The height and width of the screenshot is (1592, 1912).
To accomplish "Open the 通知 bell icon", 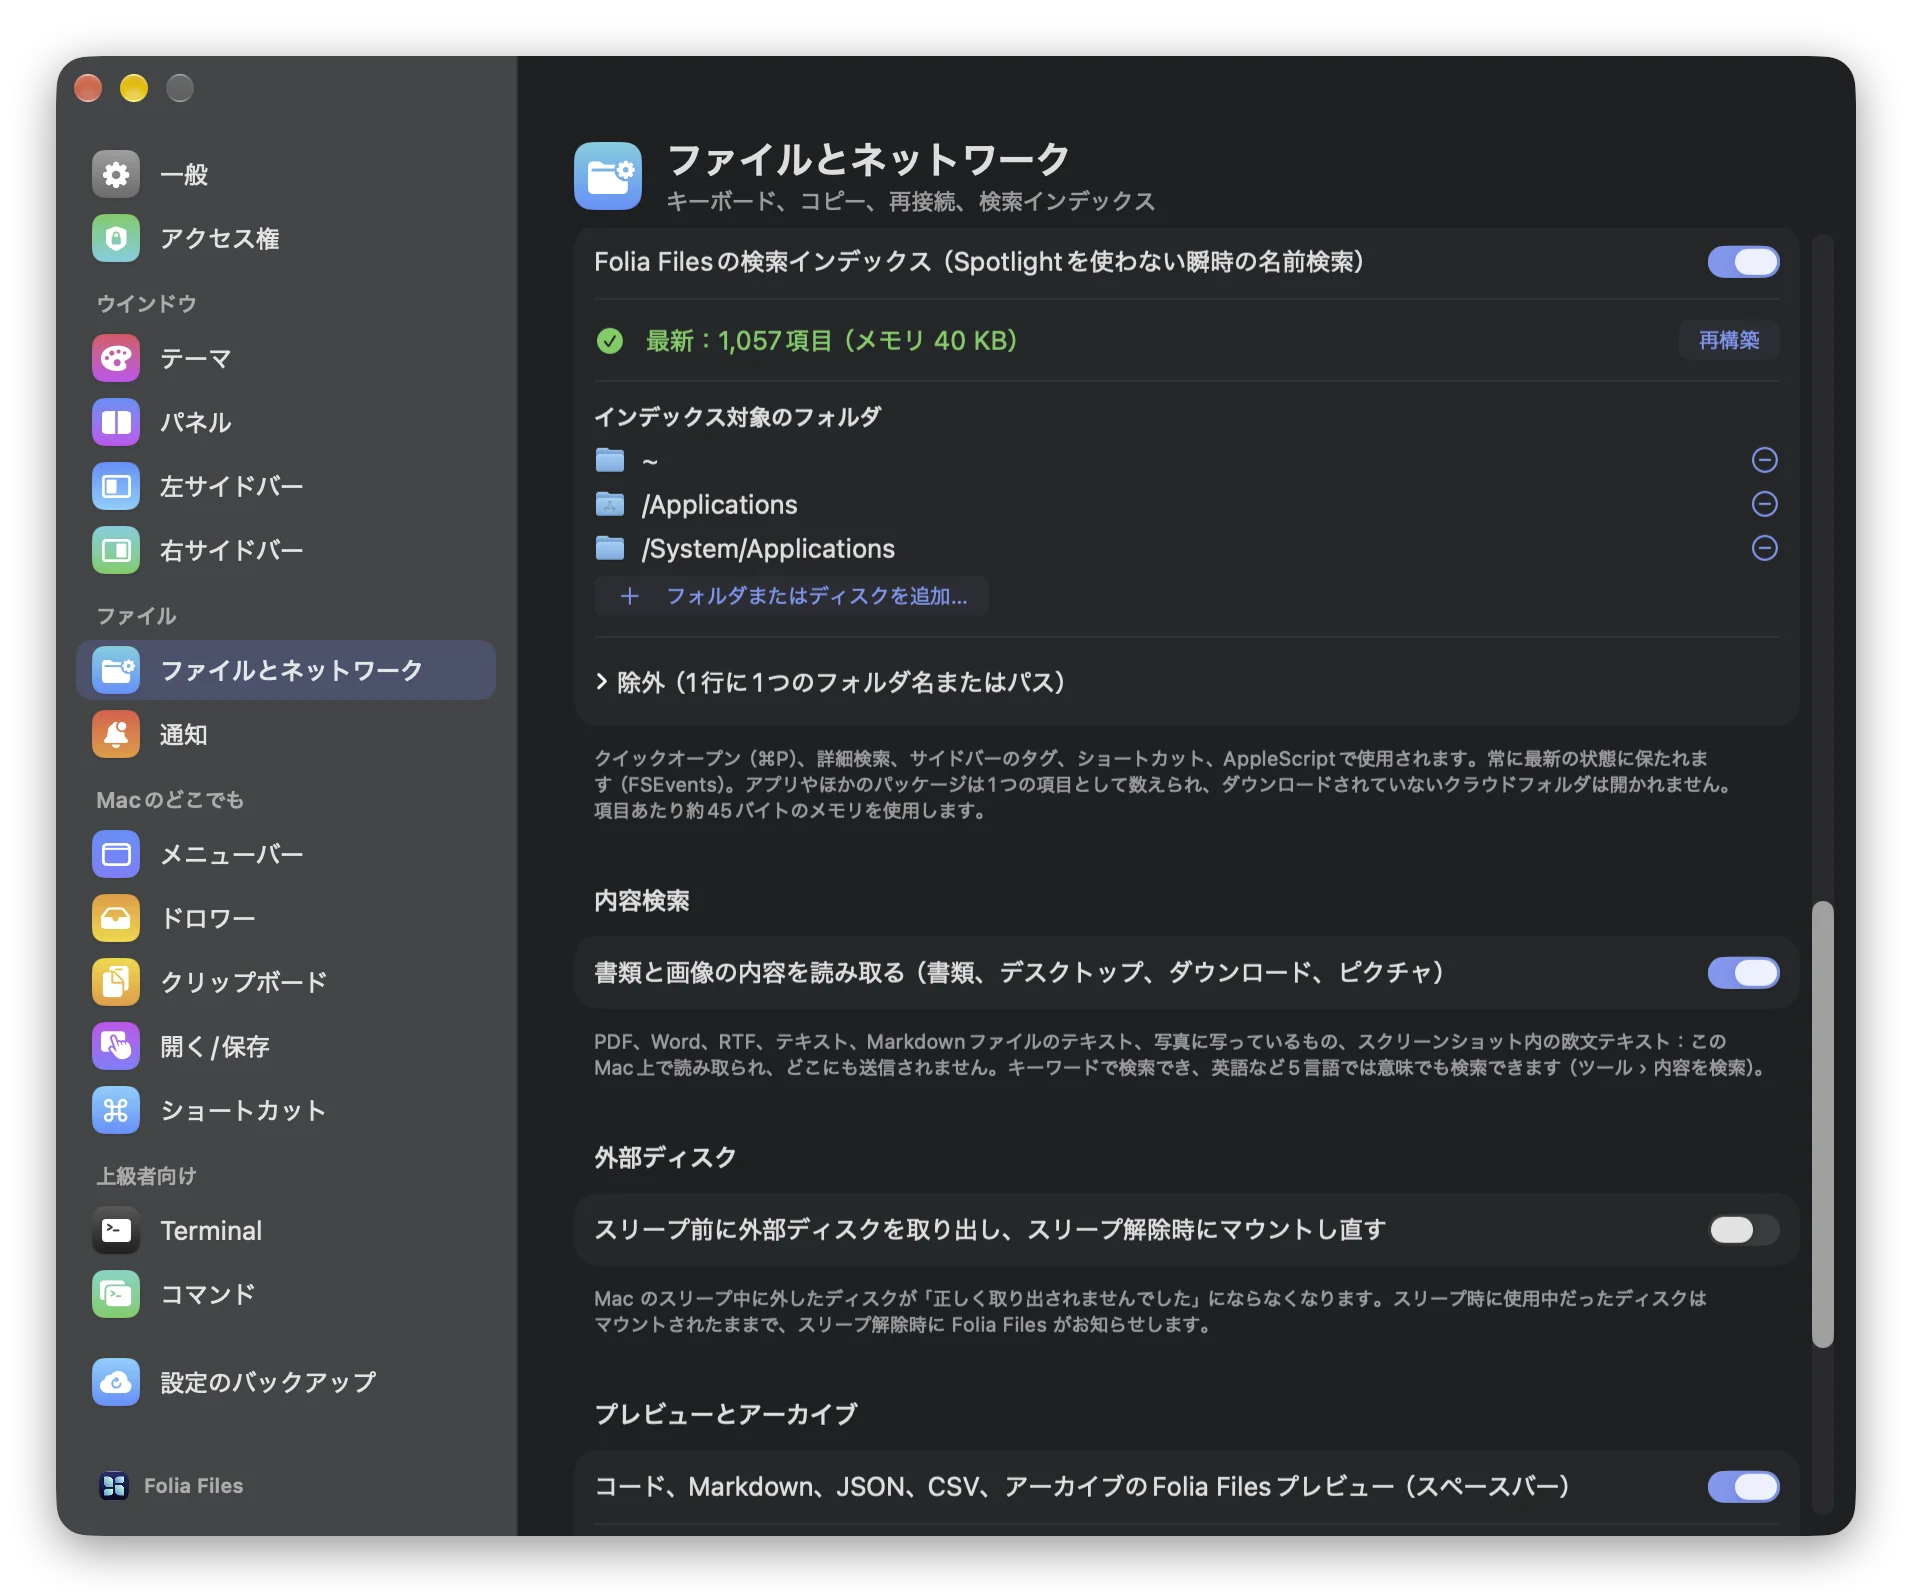I will (116, 734).
